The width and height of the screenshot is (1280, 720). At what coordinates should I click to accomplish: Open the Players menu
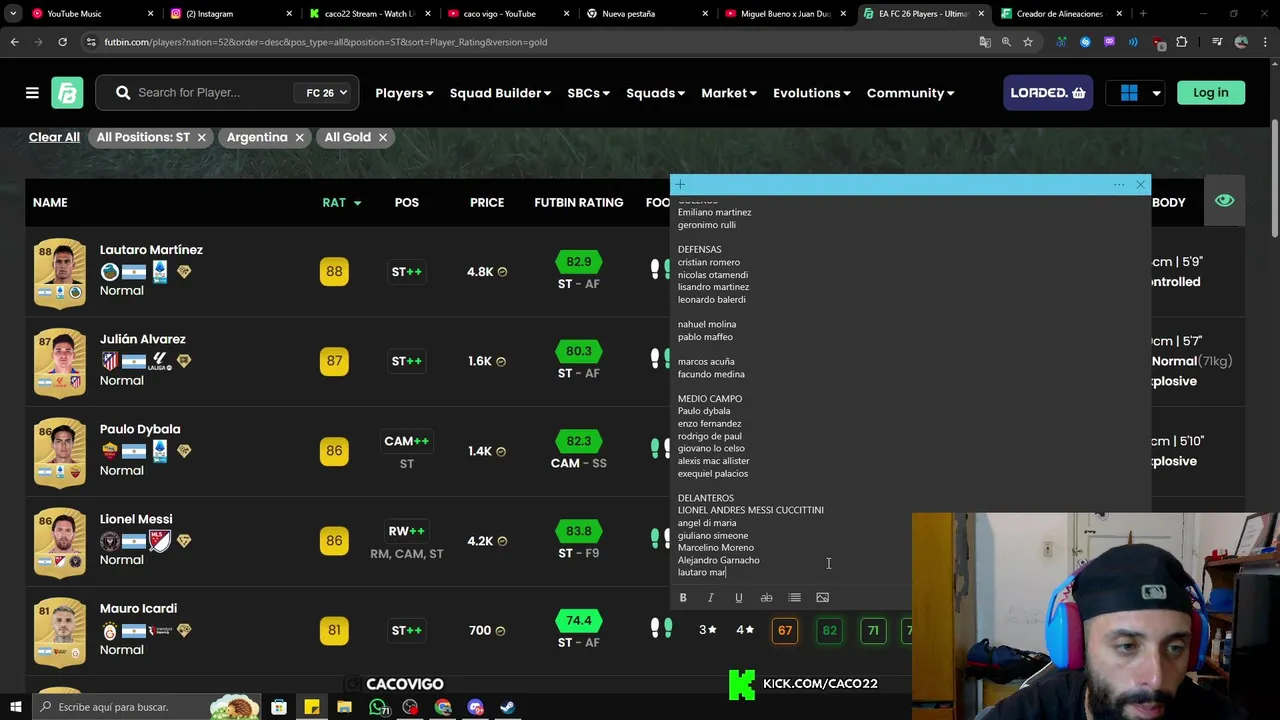[x=404, y=93]
